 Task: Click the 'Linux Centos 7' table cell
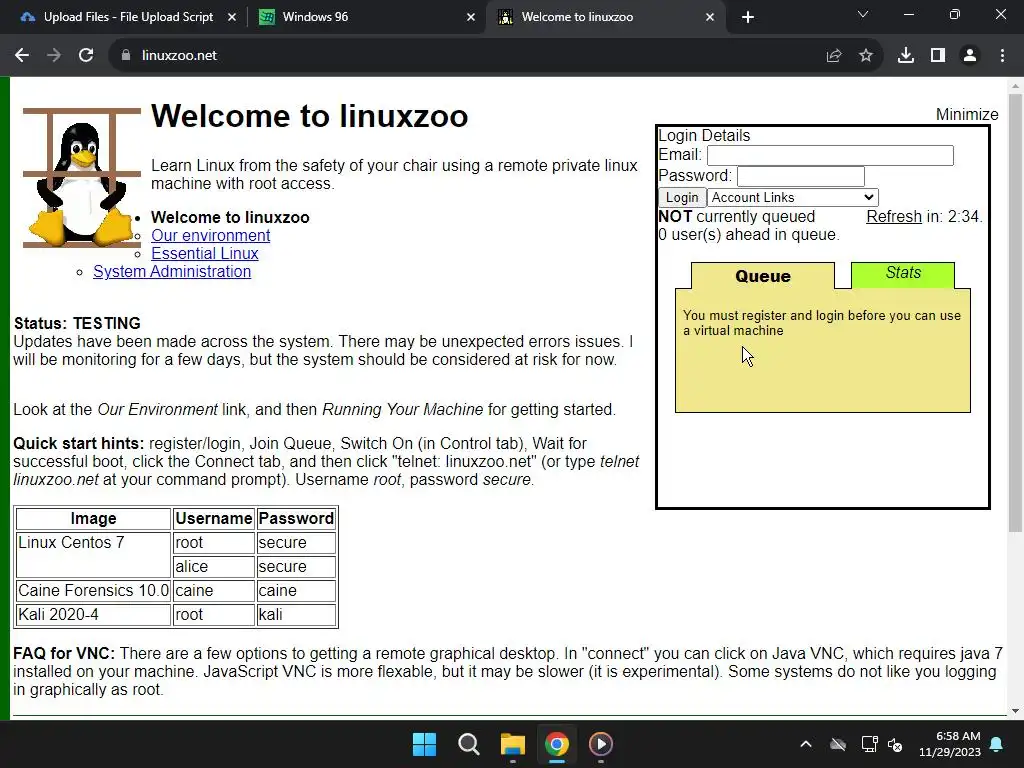[93, 554]
